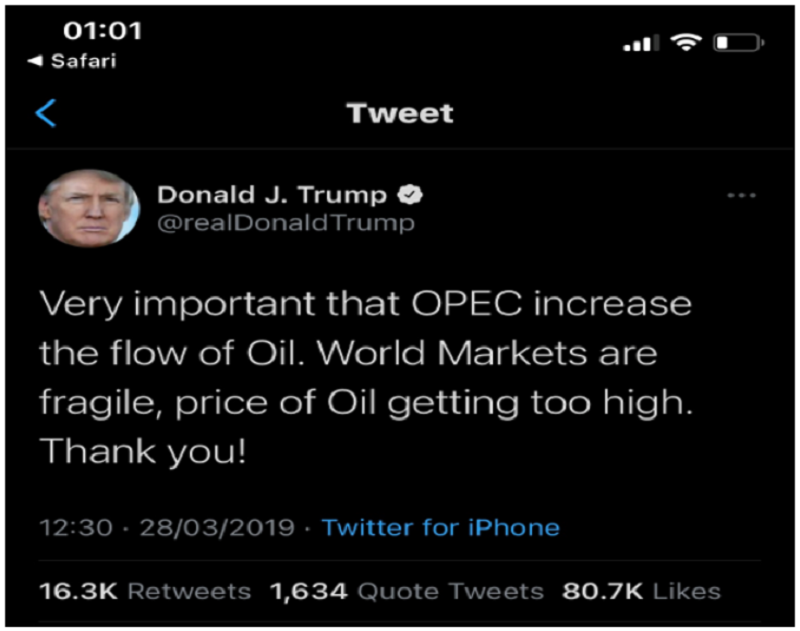View the 1,634 Quote Tweets list
The image size is (800, 631).
[x=406, y=591]
